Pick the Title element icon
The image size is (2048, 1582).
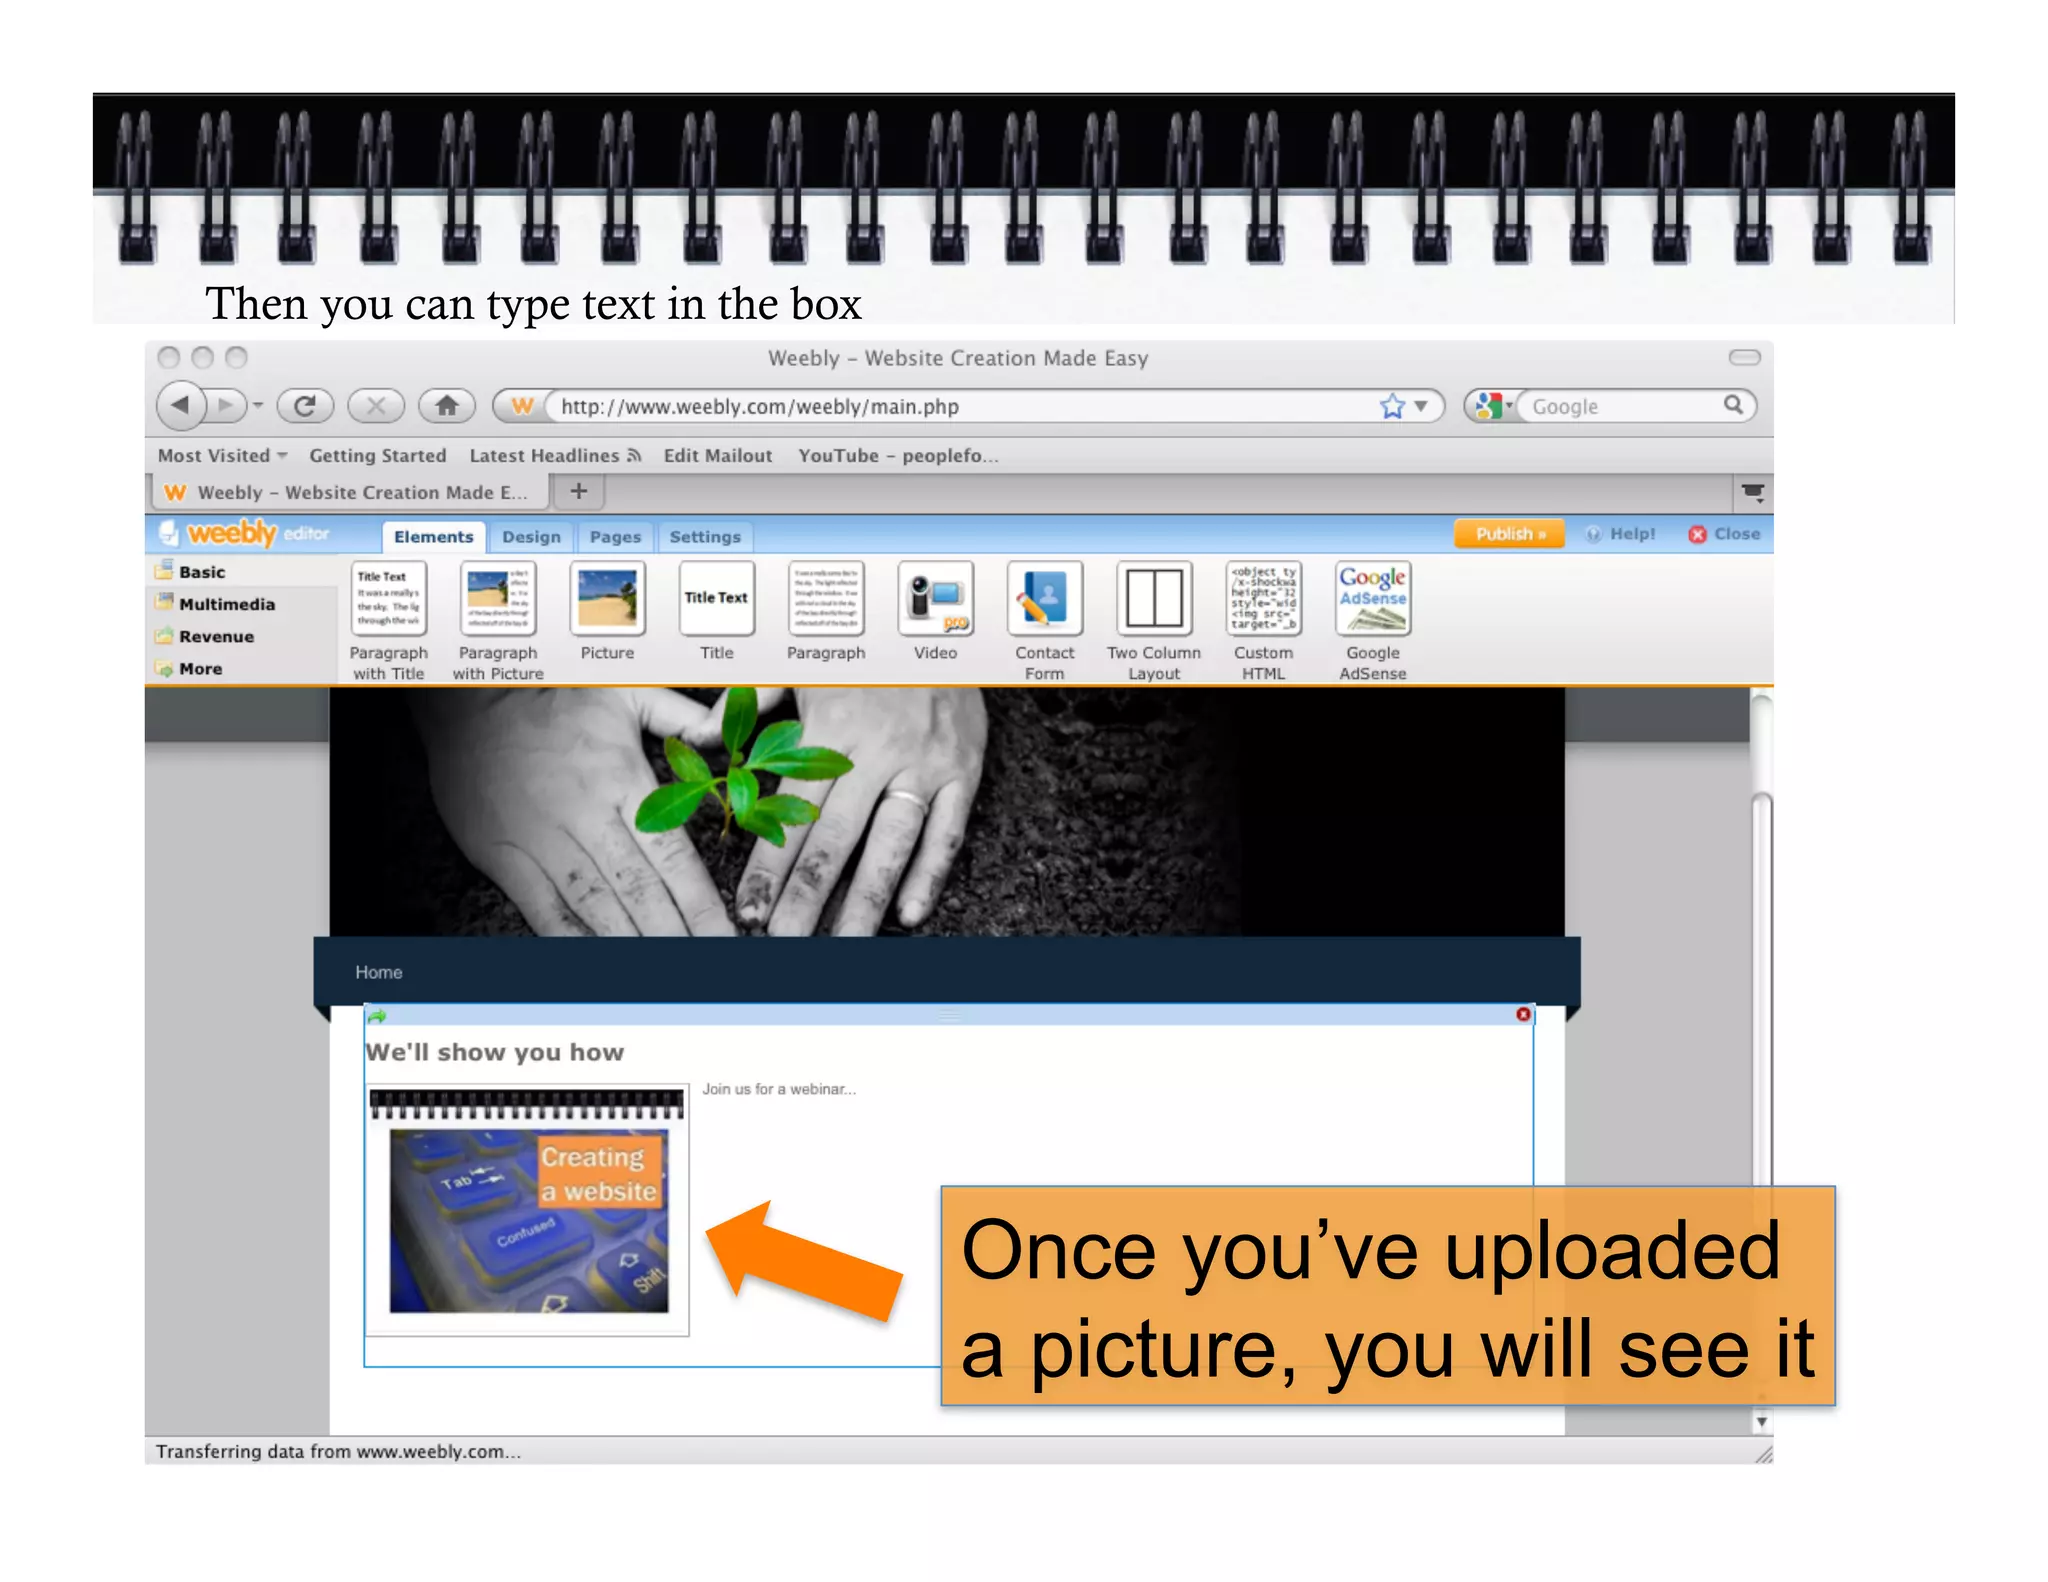716,598
